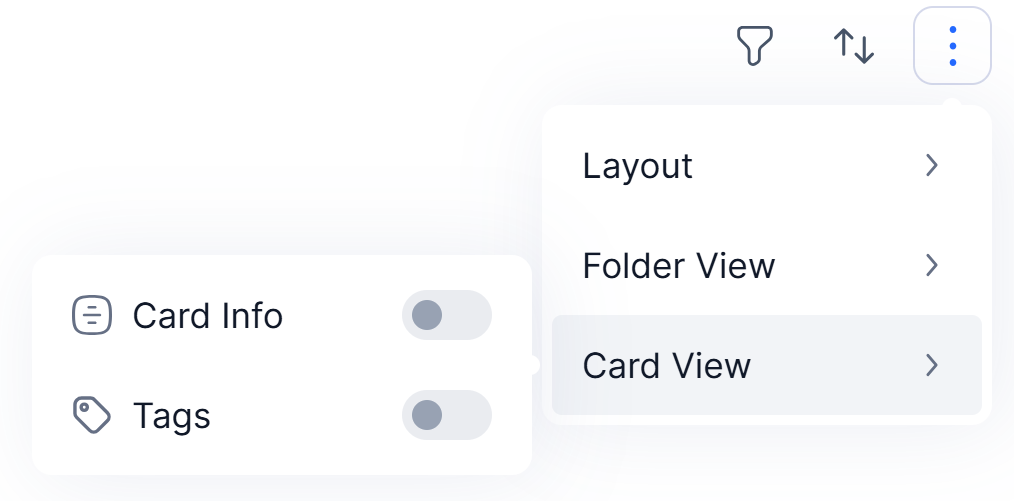Click the Tags label icon

[x=92, y=415]
